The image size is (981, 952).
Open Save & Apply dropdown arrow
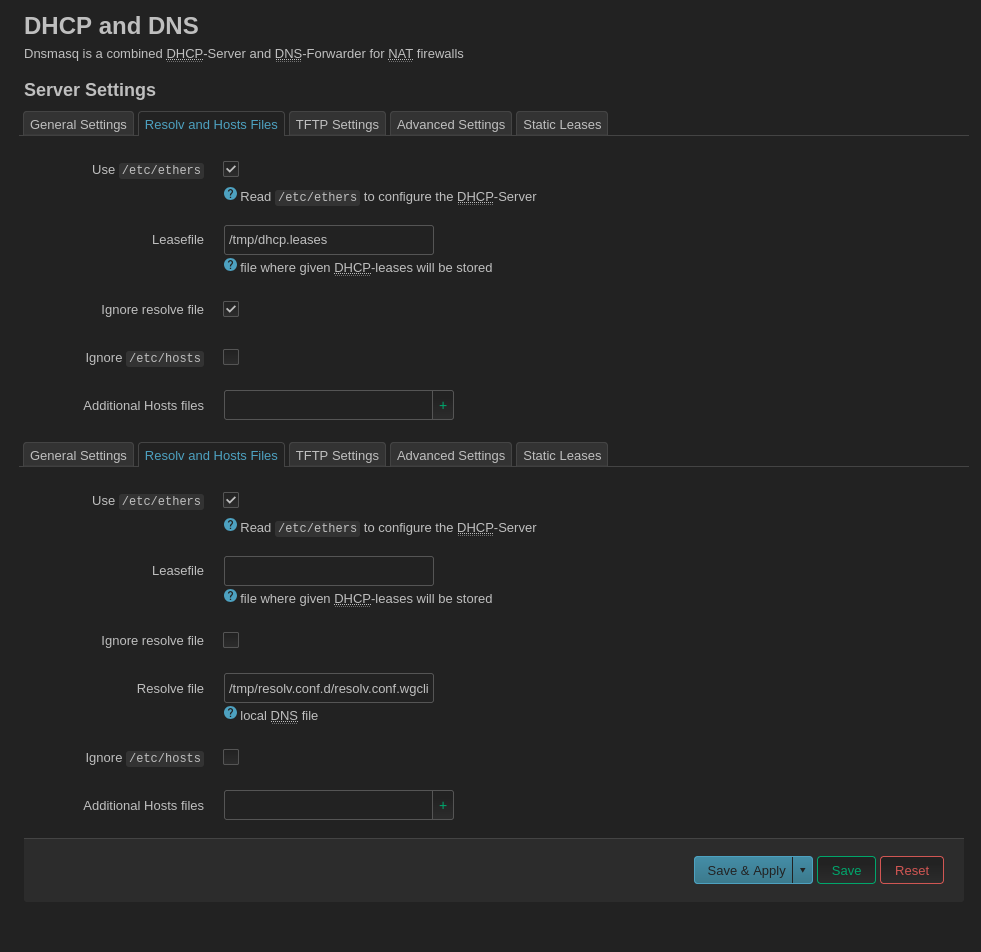[x=802, y=870]
